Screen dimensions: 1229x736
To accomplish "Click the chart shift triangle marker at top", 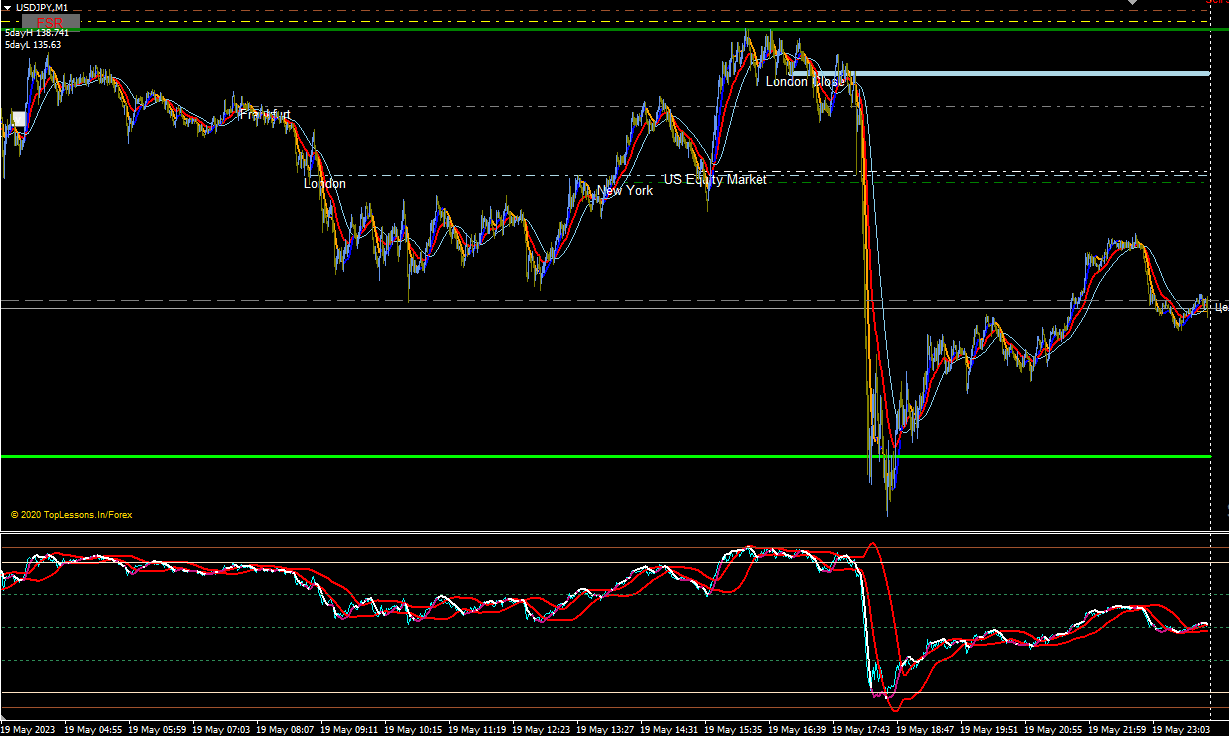I will [1133, 3].
